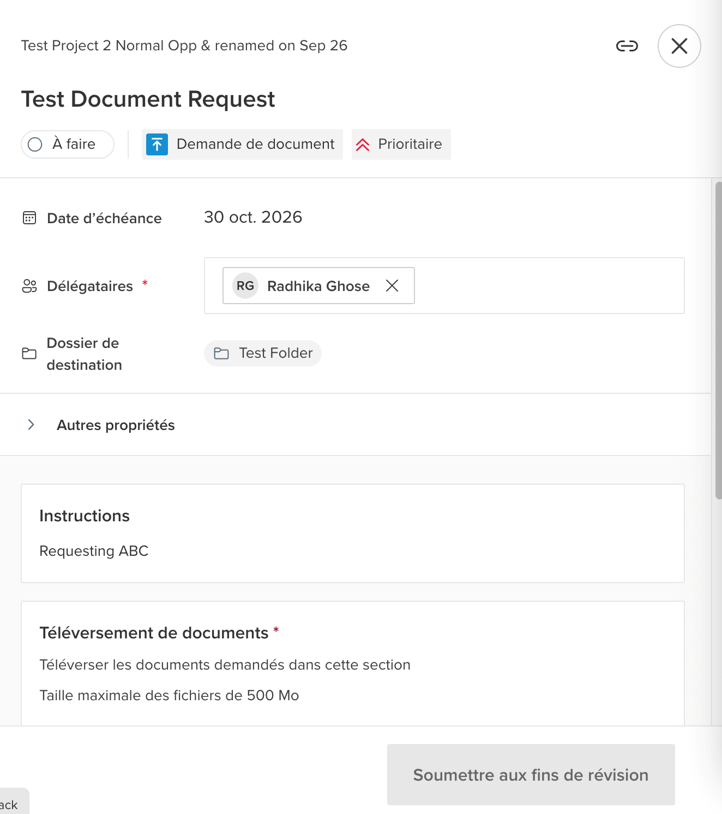
Task: Open the Test Folder chip
Action: click(263, 353)
